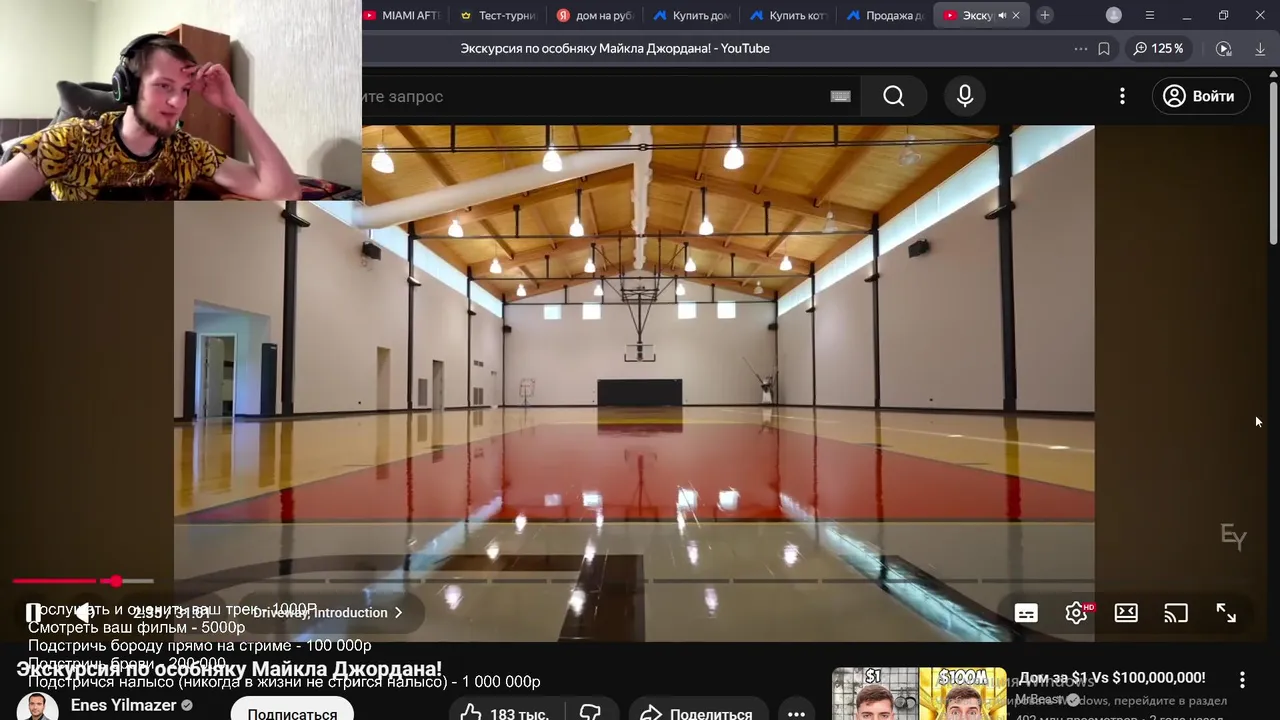Open the address bar three-dot options

click(1081, 48)
